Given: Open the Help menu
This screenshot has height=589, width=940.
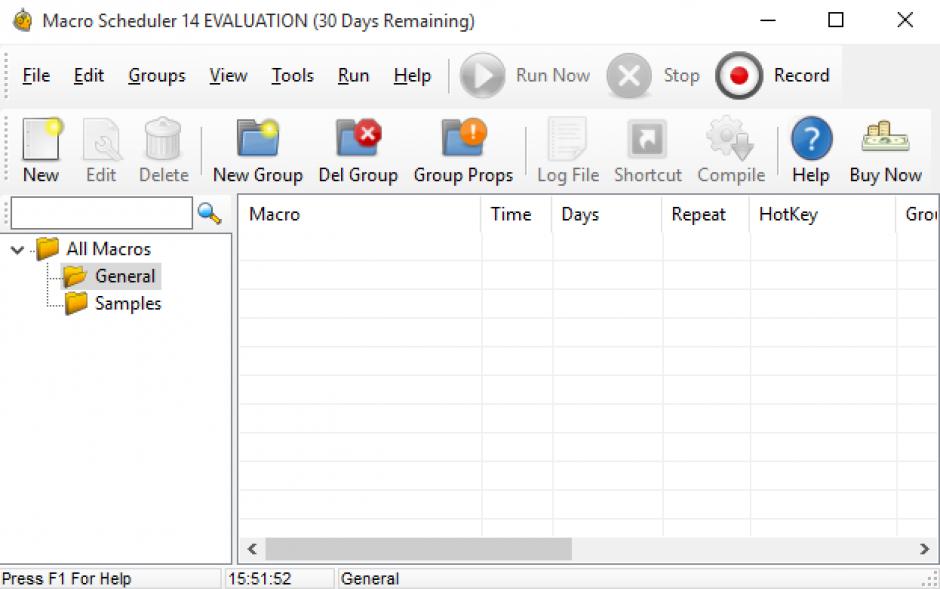Looking at the screenshot, I should (x=412, y=75).
